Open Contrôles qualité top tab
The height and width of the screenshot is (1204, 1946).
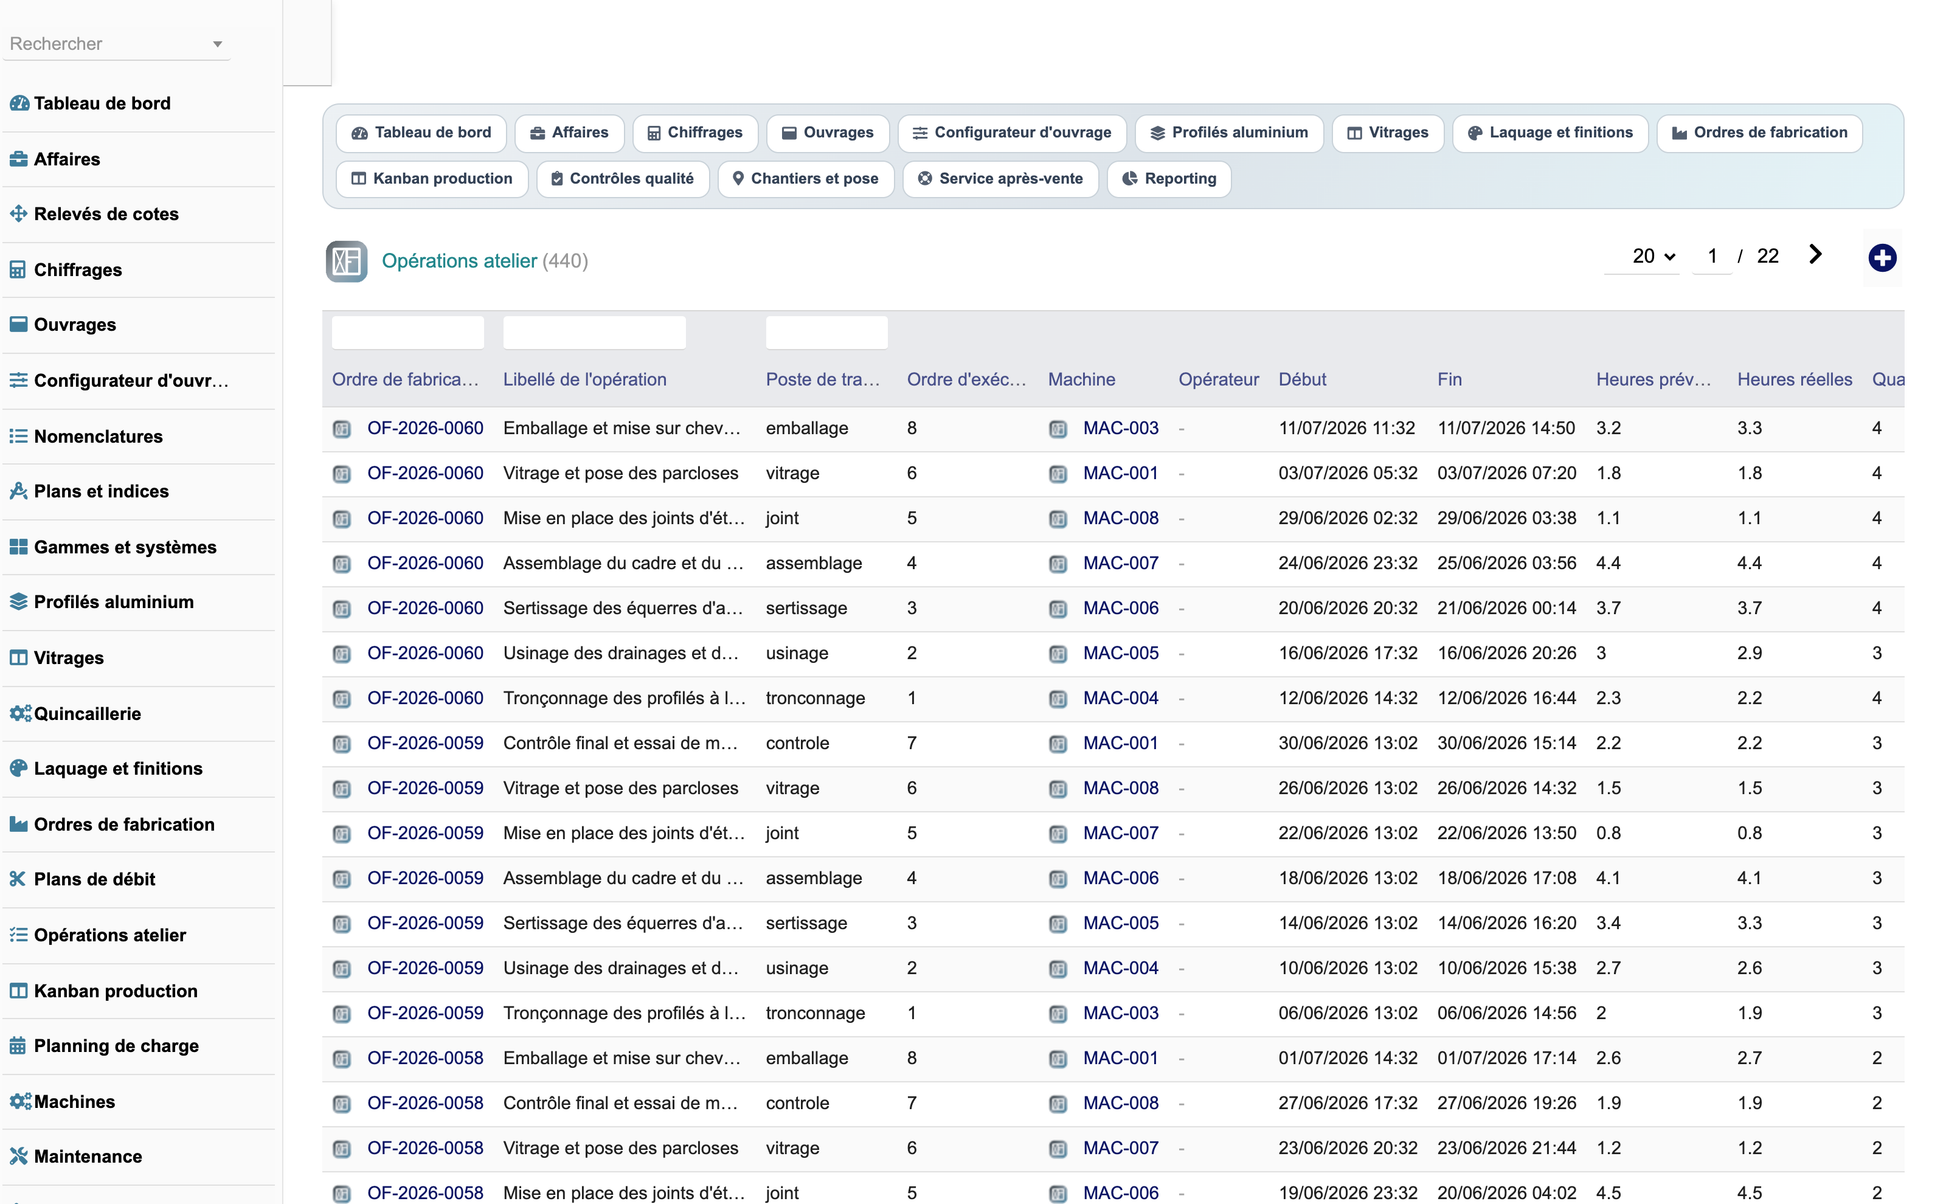click(x=623, y=179)
